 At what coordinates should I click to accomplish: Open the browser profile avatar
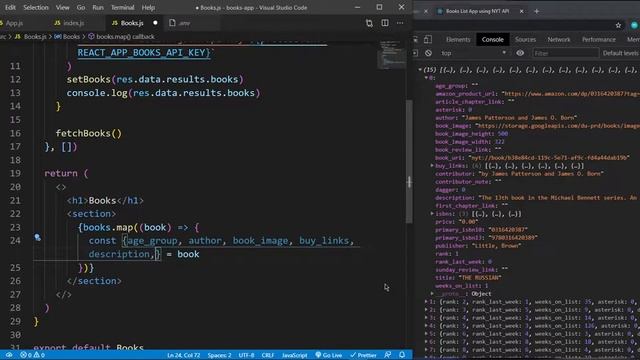(635, 25)
